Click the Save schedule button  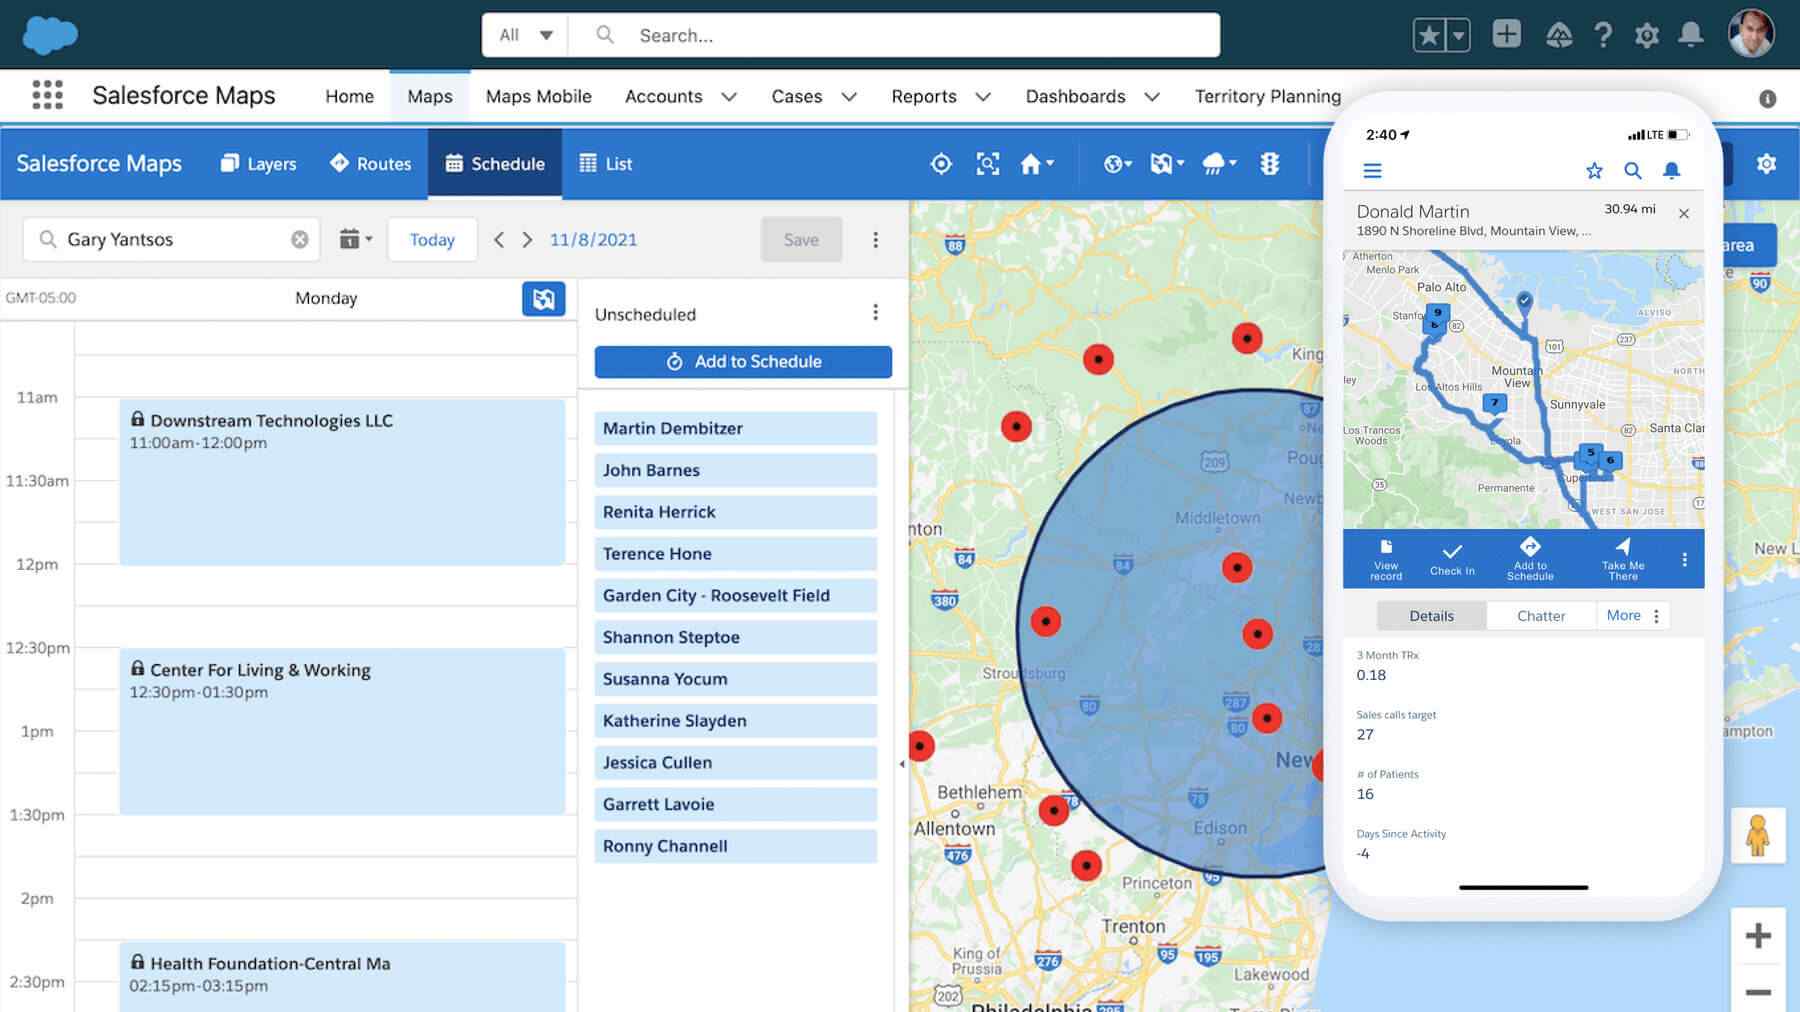pos(801,239)
